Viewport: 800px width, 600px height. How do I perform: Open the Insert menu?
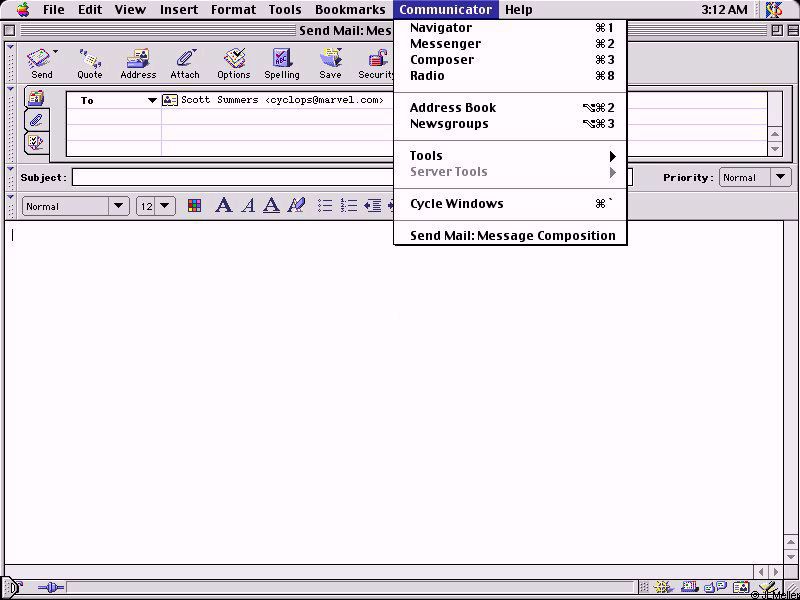coord(179,9)
